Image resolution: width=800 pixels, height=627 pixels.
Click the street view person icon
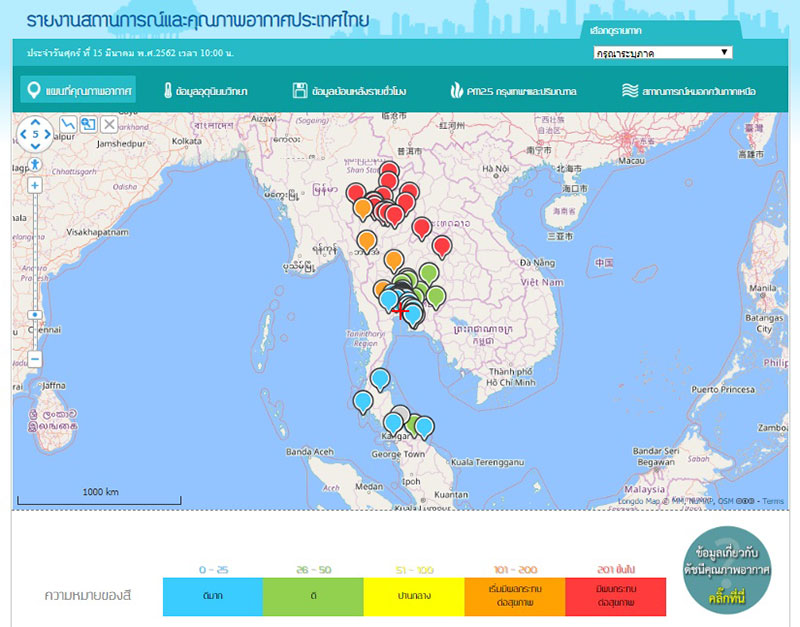click(35, 163)
